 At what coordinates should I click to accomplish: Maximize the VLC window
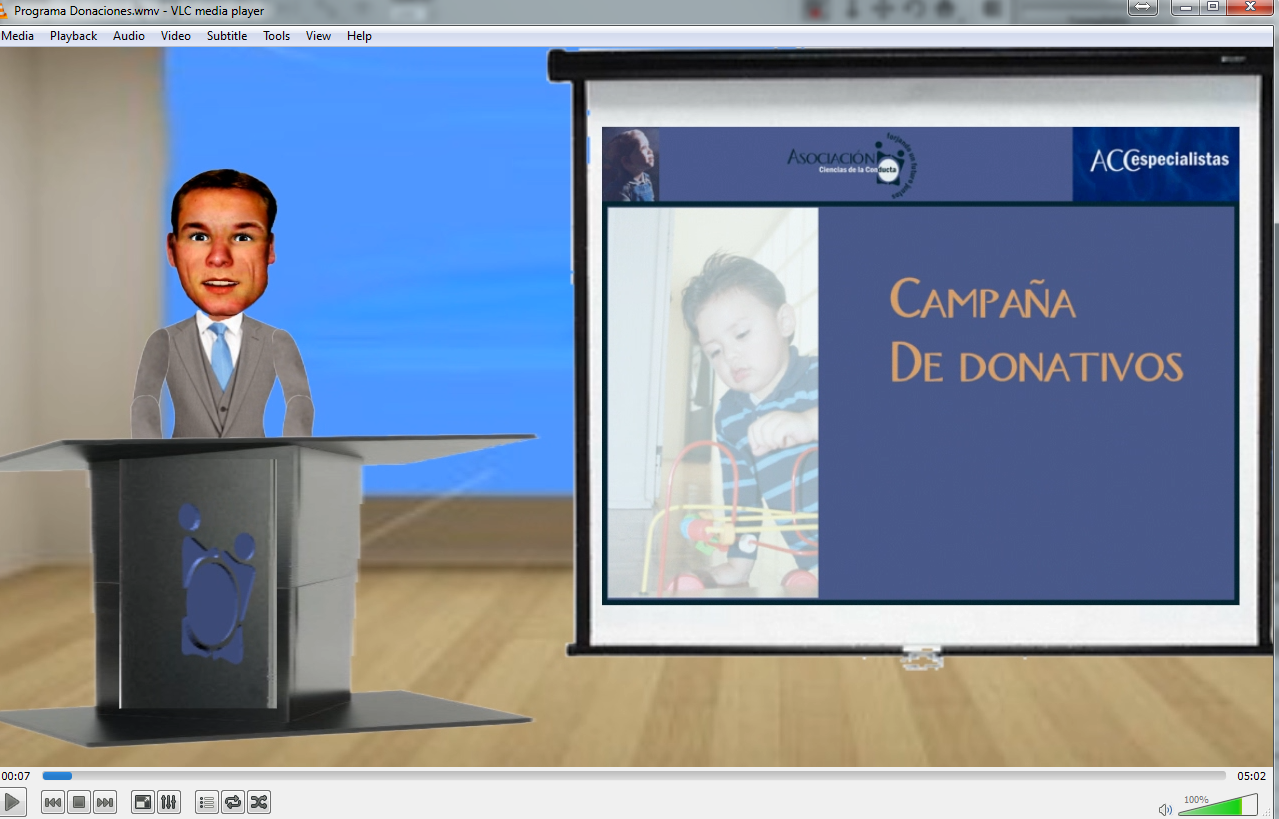[x=1213, y=7]
